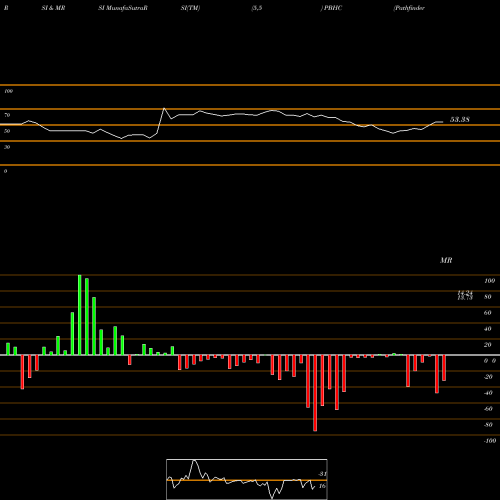Click the '-31' value in mini chart

click(322, 474)
